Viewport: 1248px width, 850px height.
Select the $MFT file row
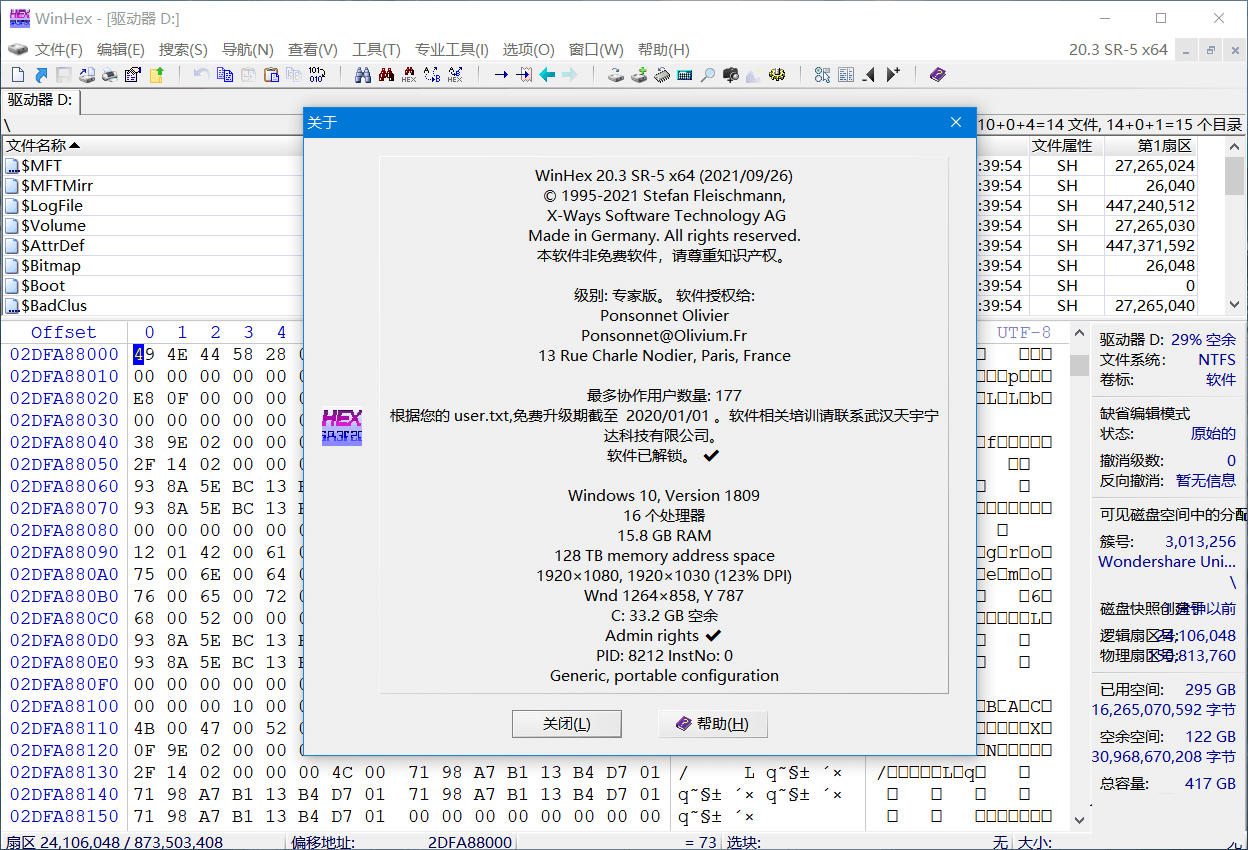point(152,166)
